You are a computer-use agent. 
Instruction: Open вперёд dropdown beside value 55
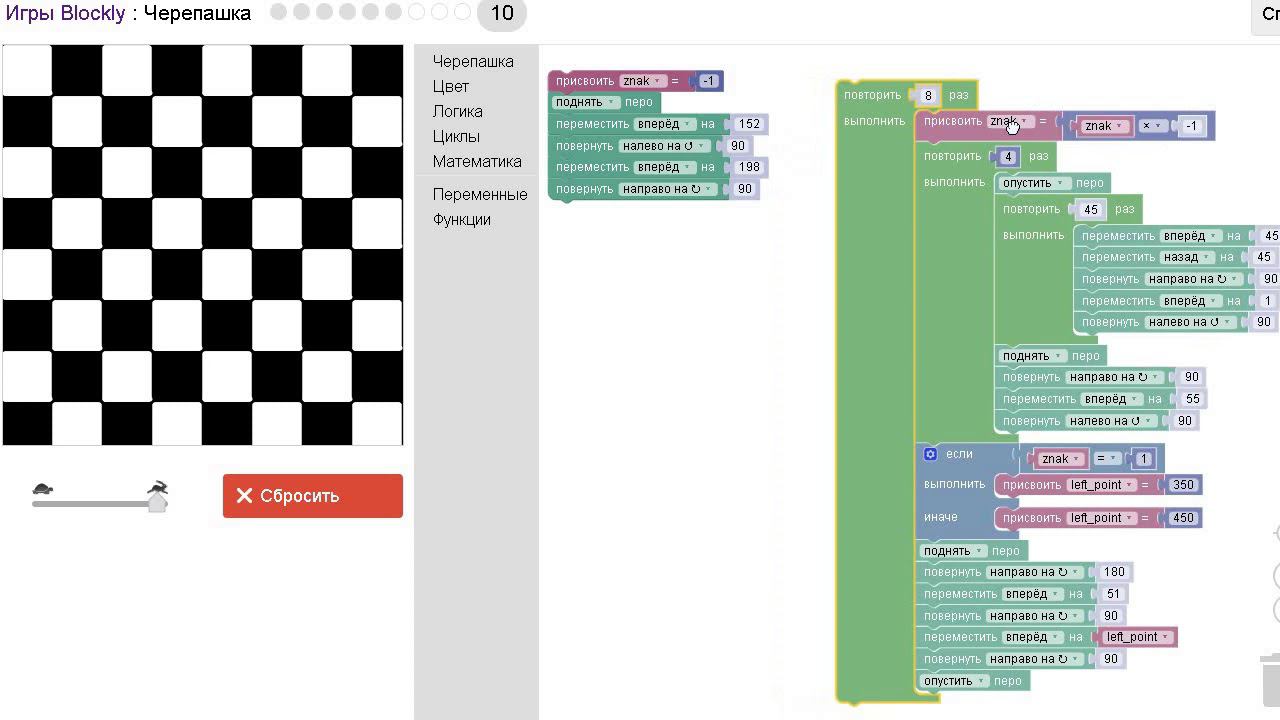[x=1111, y=399]
